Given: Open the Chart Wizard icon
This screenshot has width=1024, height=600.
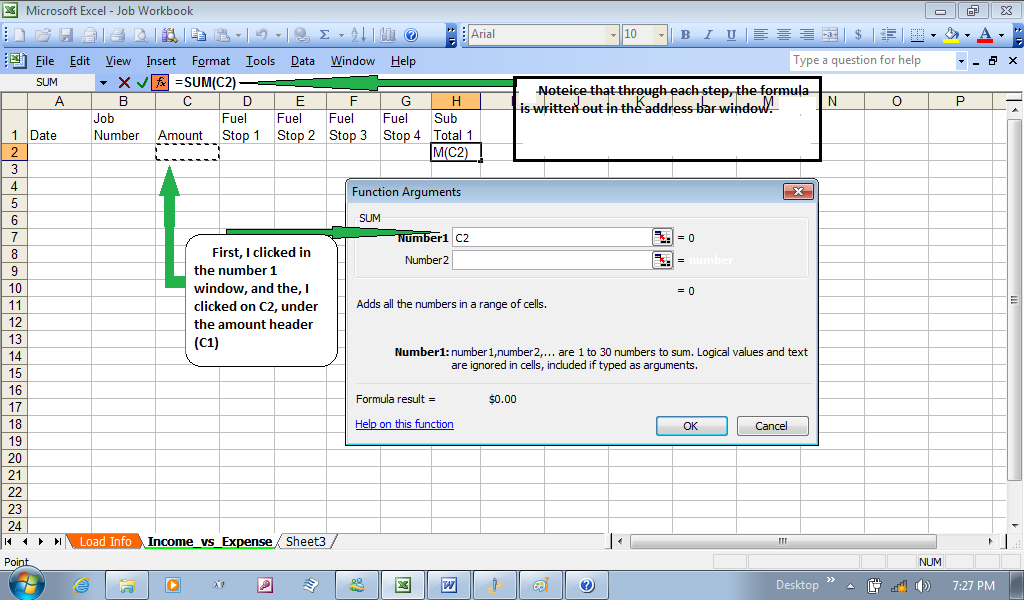Looking at the screenshot, I should [x=385, y=35].
